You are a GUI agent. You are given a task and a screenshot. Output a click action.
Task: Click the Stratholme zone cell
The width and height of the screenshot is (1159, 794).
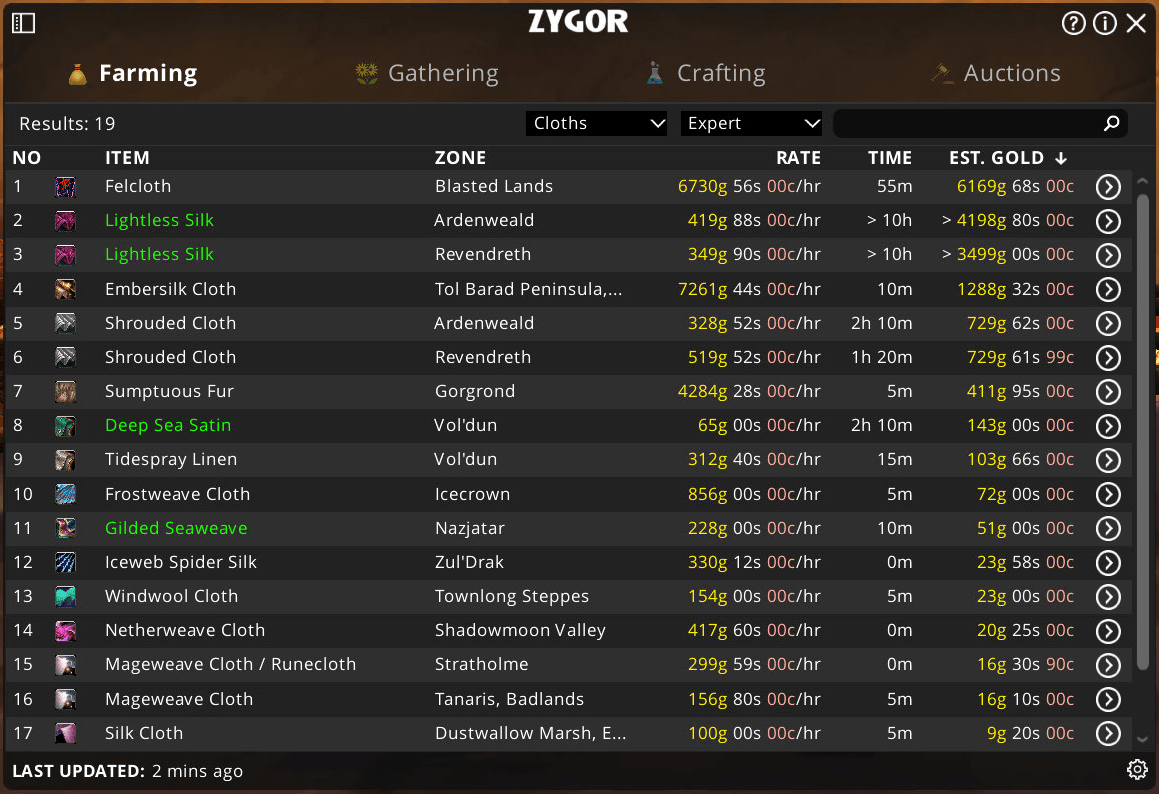click(x=481, y=665)
